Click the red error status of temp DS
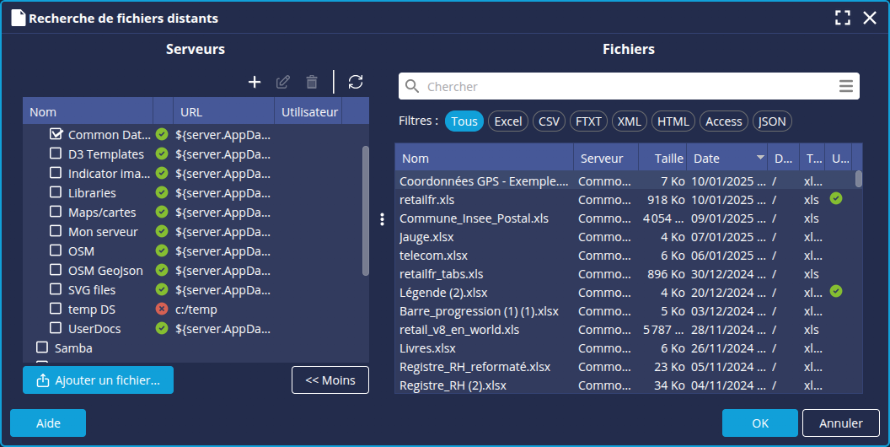890x447 pixels. [162, 309]
